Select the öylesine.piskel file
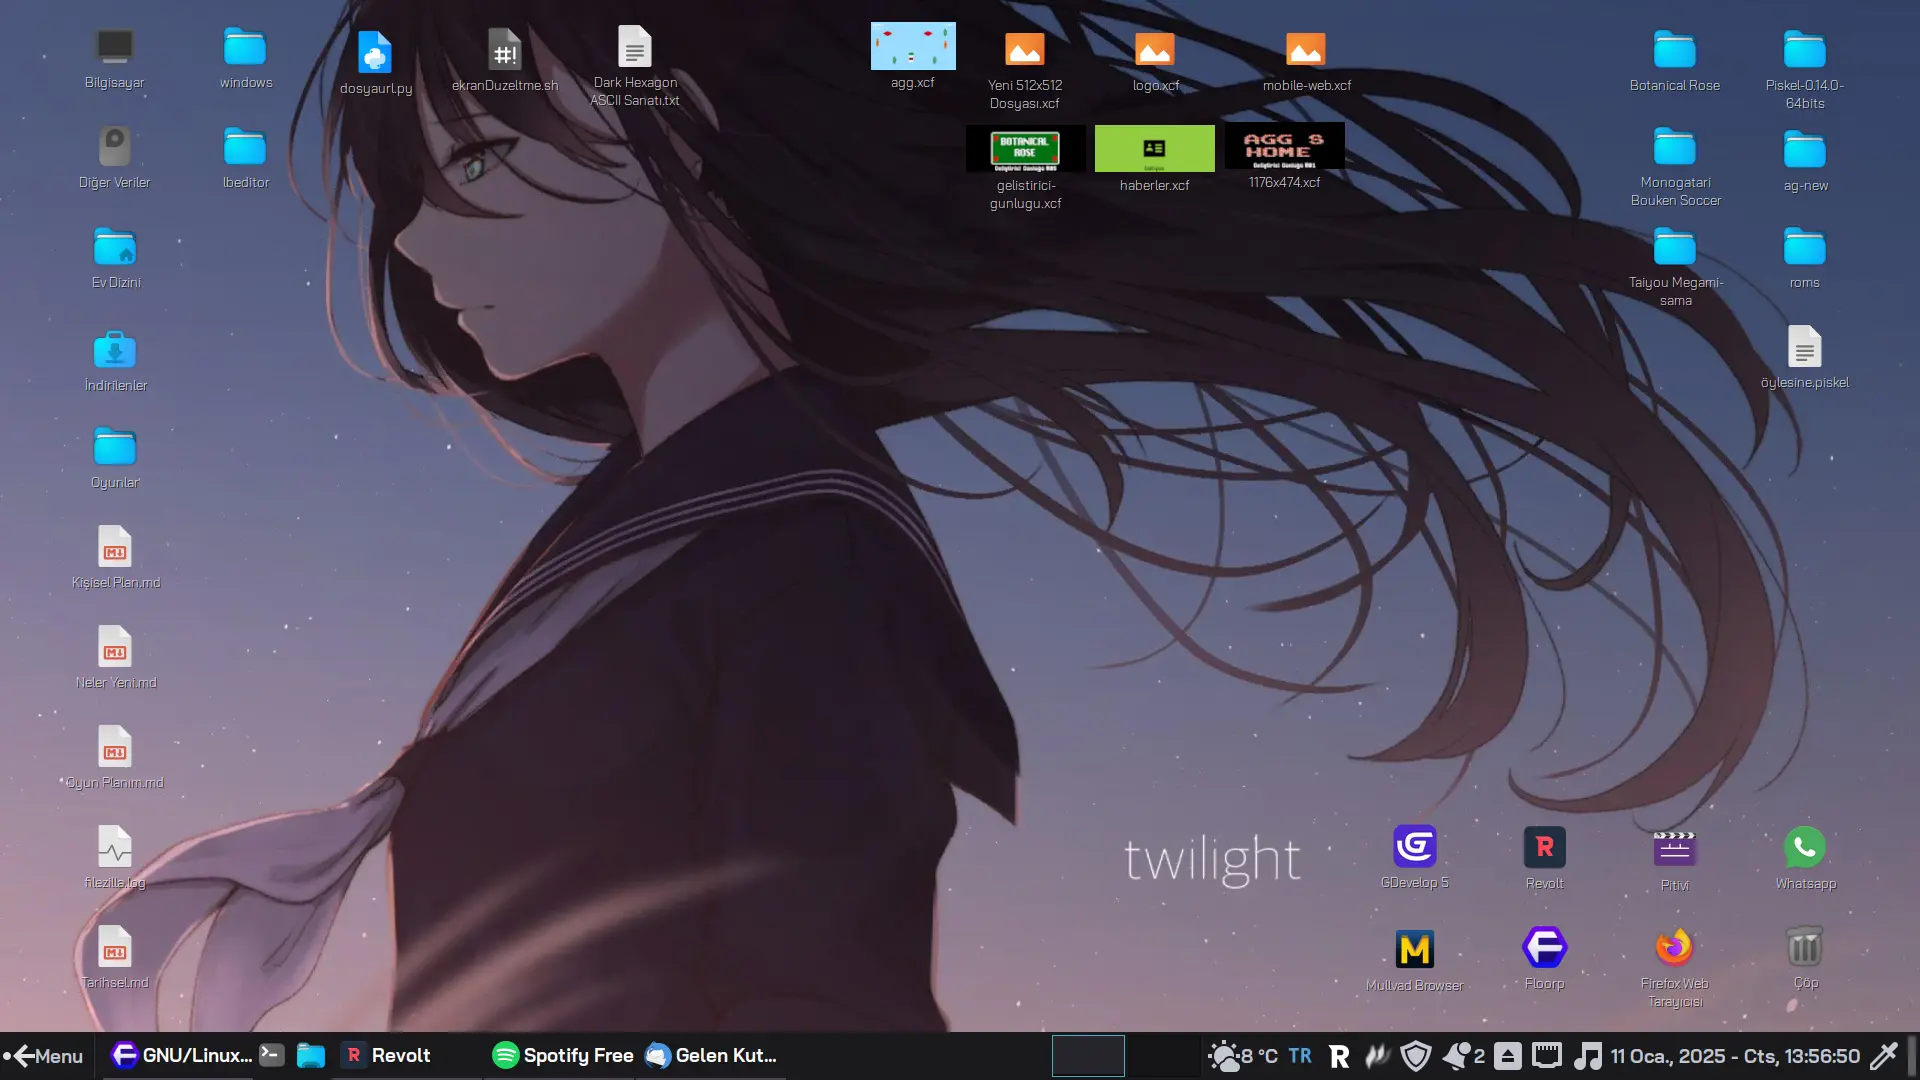Screen dimensions: 1920x1080 [1805, 357]
